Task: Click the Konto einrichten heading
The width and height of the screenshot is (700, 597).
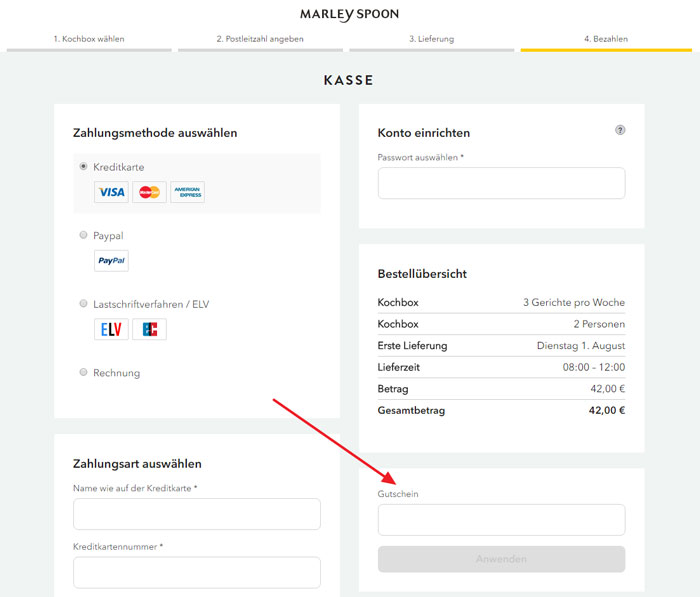Action: tap(424, 133)
